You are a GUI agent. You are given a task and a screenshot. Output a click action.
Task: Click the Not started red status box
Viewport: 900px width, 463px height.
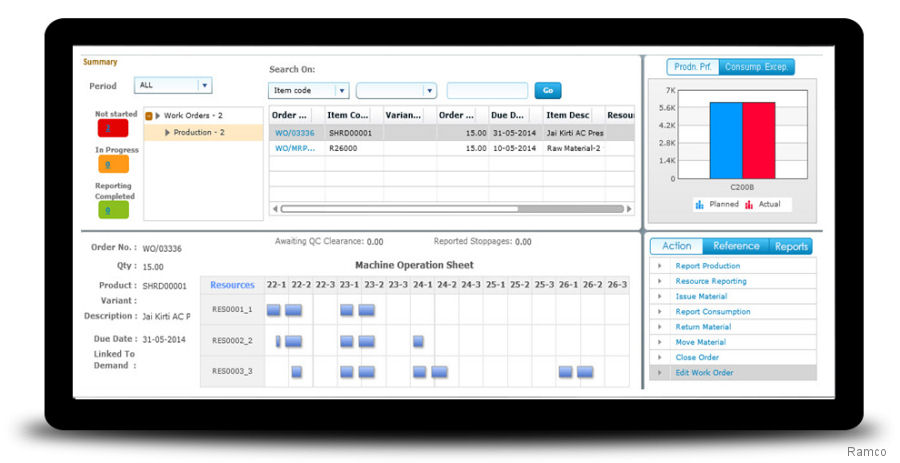click(x=112, y=128)
